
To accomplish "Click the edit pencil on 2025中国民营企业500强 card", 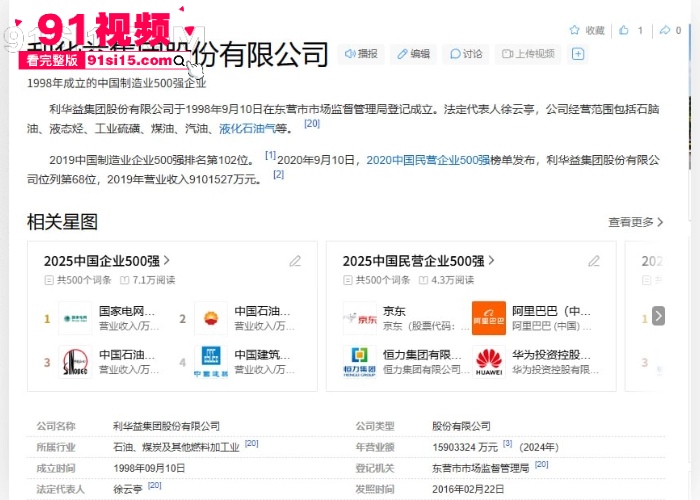I will [594, 261].
